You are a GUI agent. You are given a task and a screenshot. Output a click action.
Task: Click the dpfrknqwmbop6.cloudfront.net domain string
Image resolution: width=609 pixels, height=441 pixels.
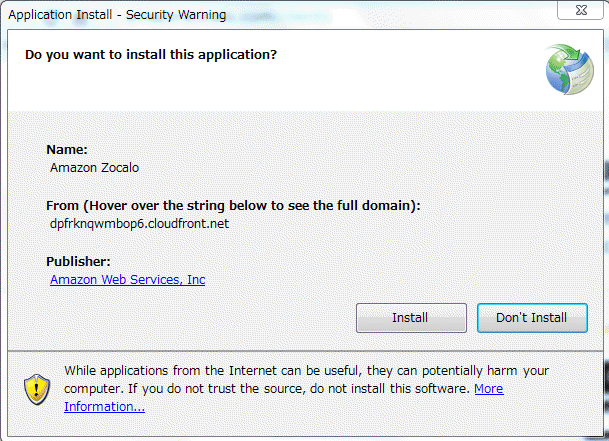[x=139, y=224]
